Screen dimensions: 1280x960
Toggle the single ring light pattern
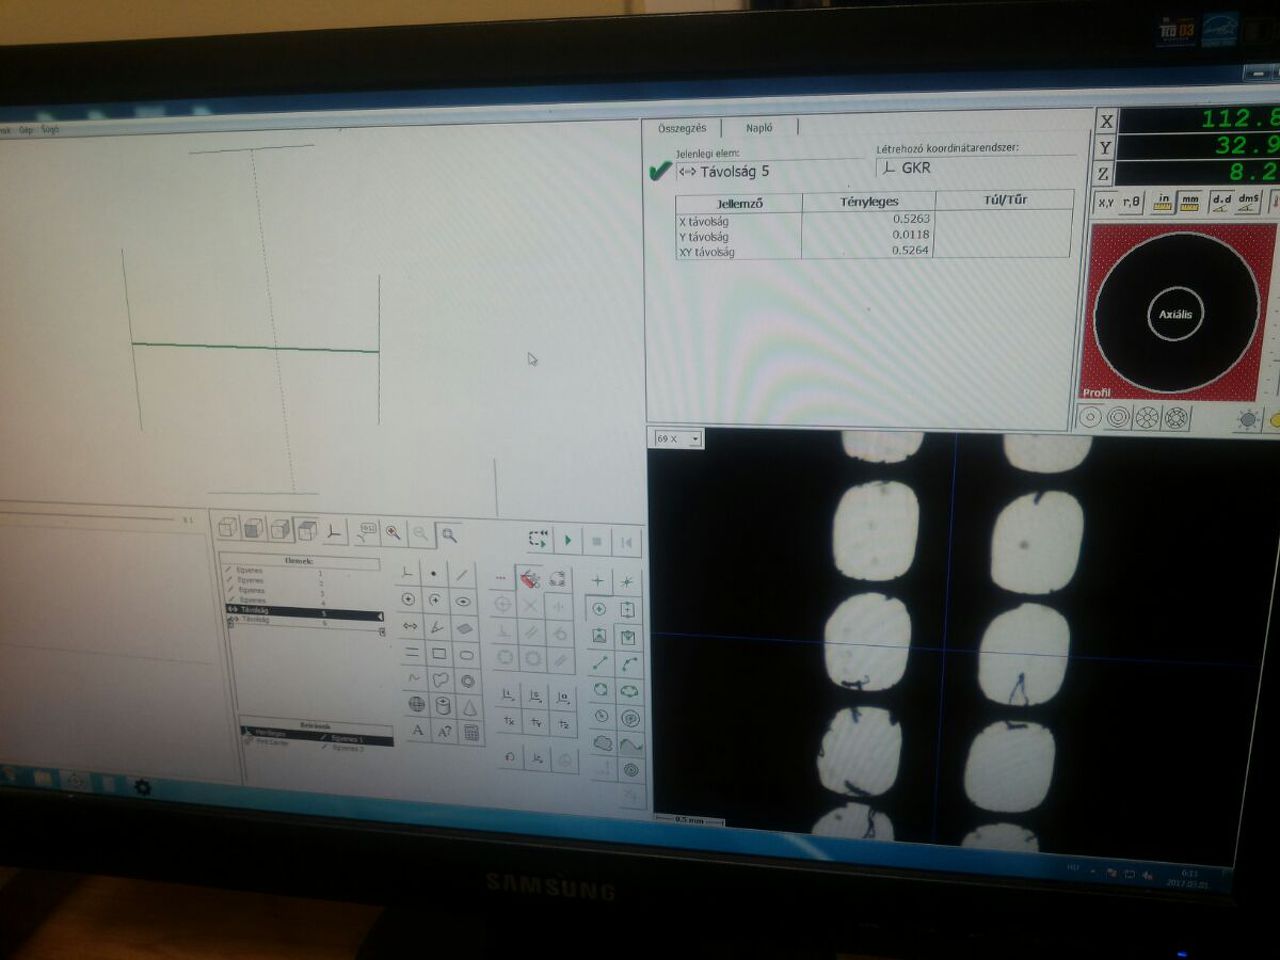[x=1091, y=418]
